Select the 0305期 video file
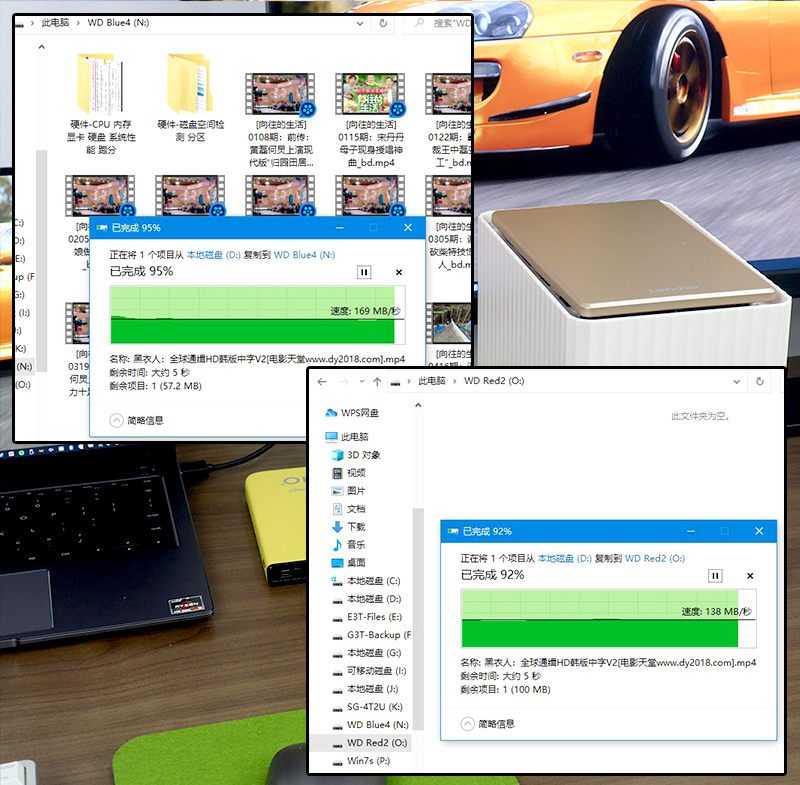This screenshot has height=785, width=800. [450, 222]
